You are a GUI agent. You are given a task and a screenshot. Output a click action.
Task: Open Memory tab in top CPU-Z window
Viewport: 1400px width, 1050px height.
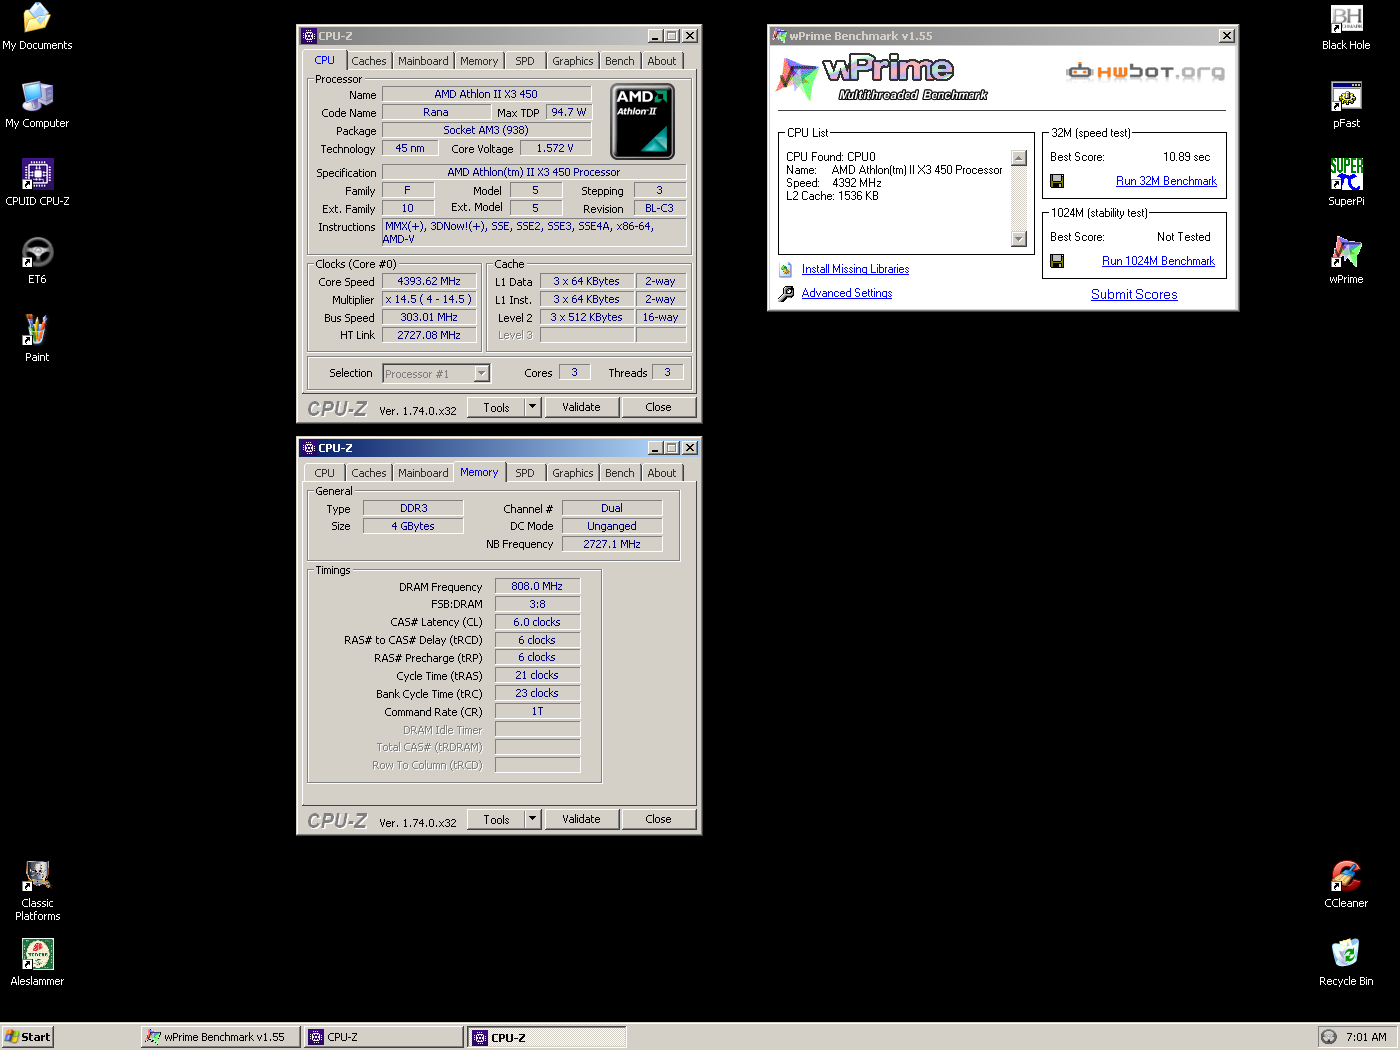[479, 61]
